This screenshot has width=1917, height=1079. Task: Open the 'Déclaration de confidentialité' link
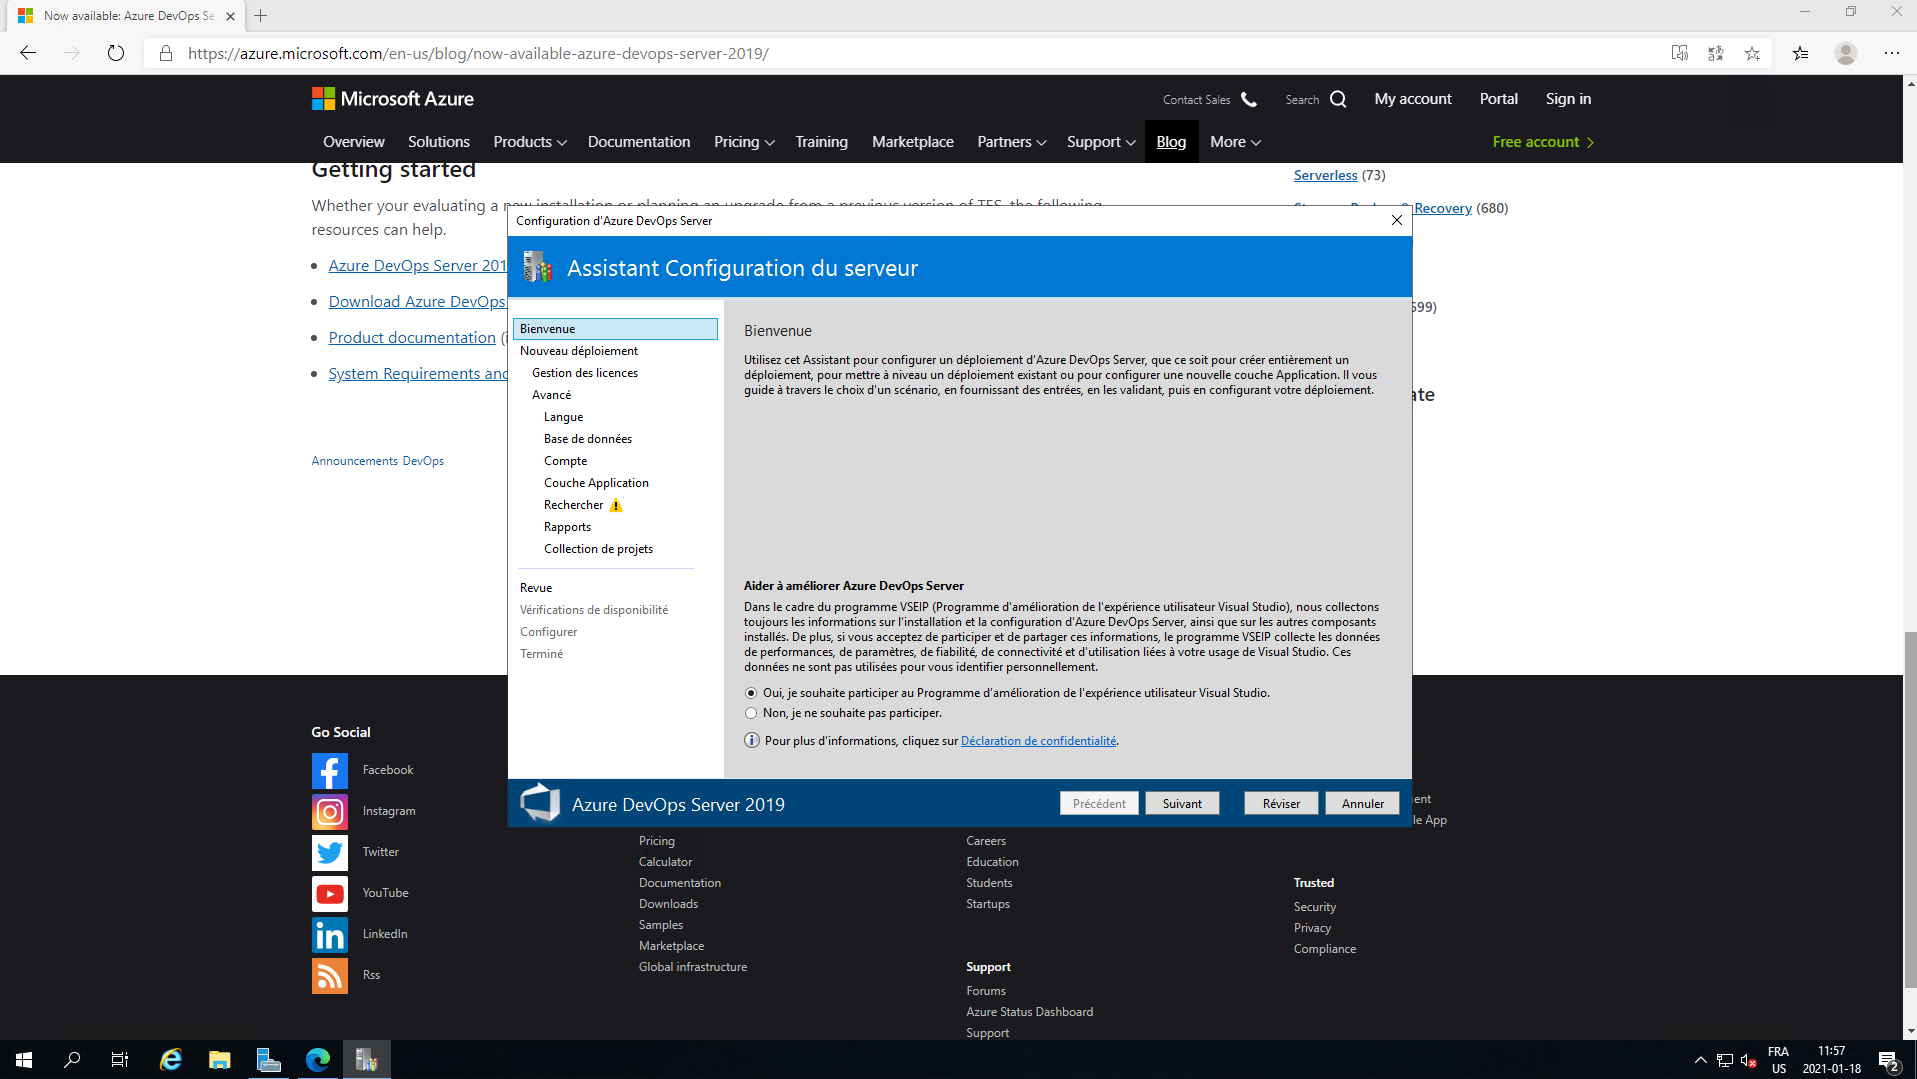pos(1038,741)
